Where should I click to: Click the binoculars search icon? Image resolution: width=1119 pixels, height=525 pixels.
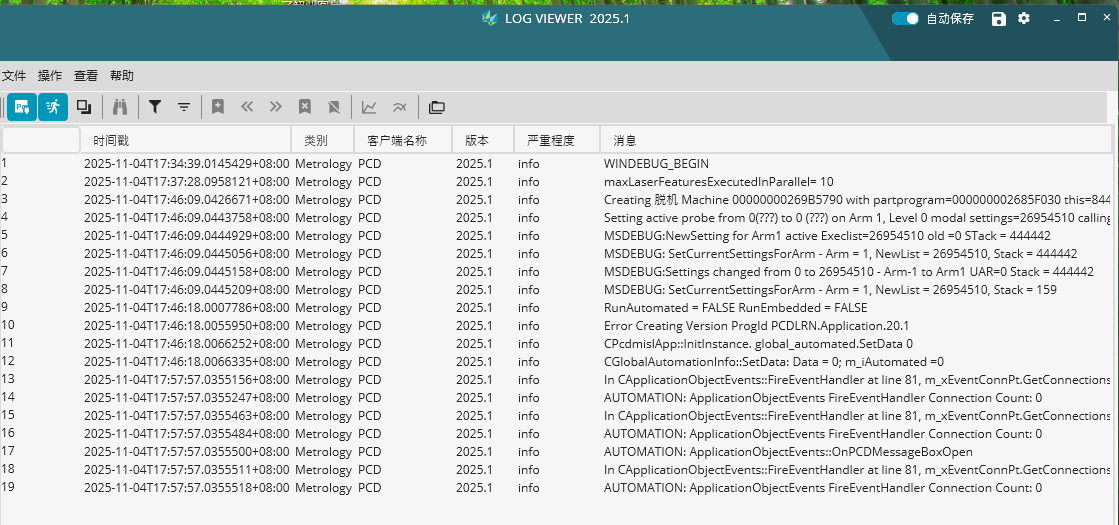click(x=120, y=107)
